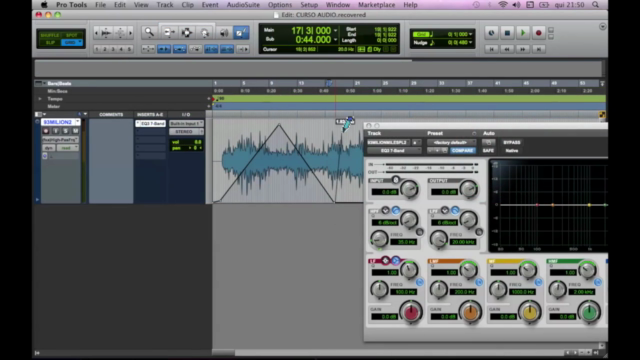The width and height of the screenshot is (640, 360).
Task: Arm the transport Record button
Action: (538, 33)
